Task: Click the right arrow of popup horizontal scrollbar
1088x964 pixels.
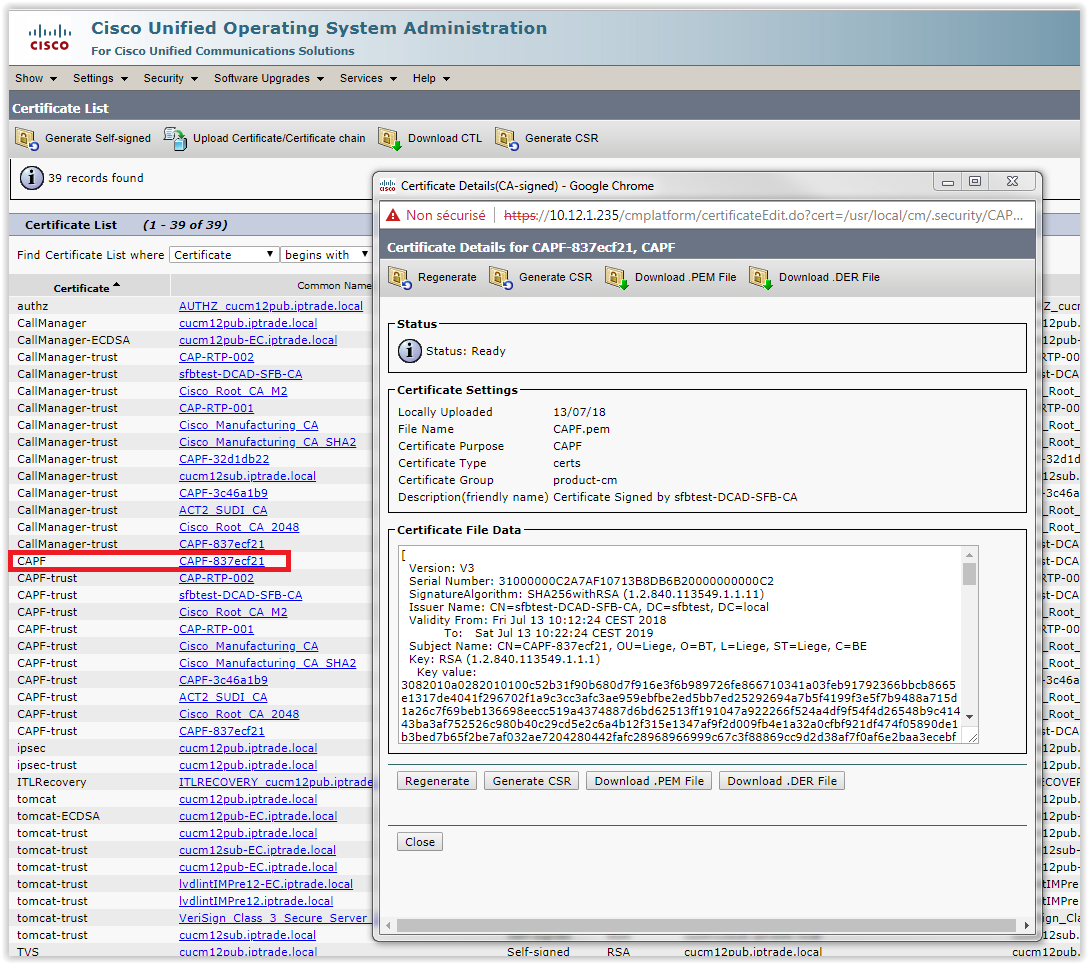Action: tap(1026, 925)
